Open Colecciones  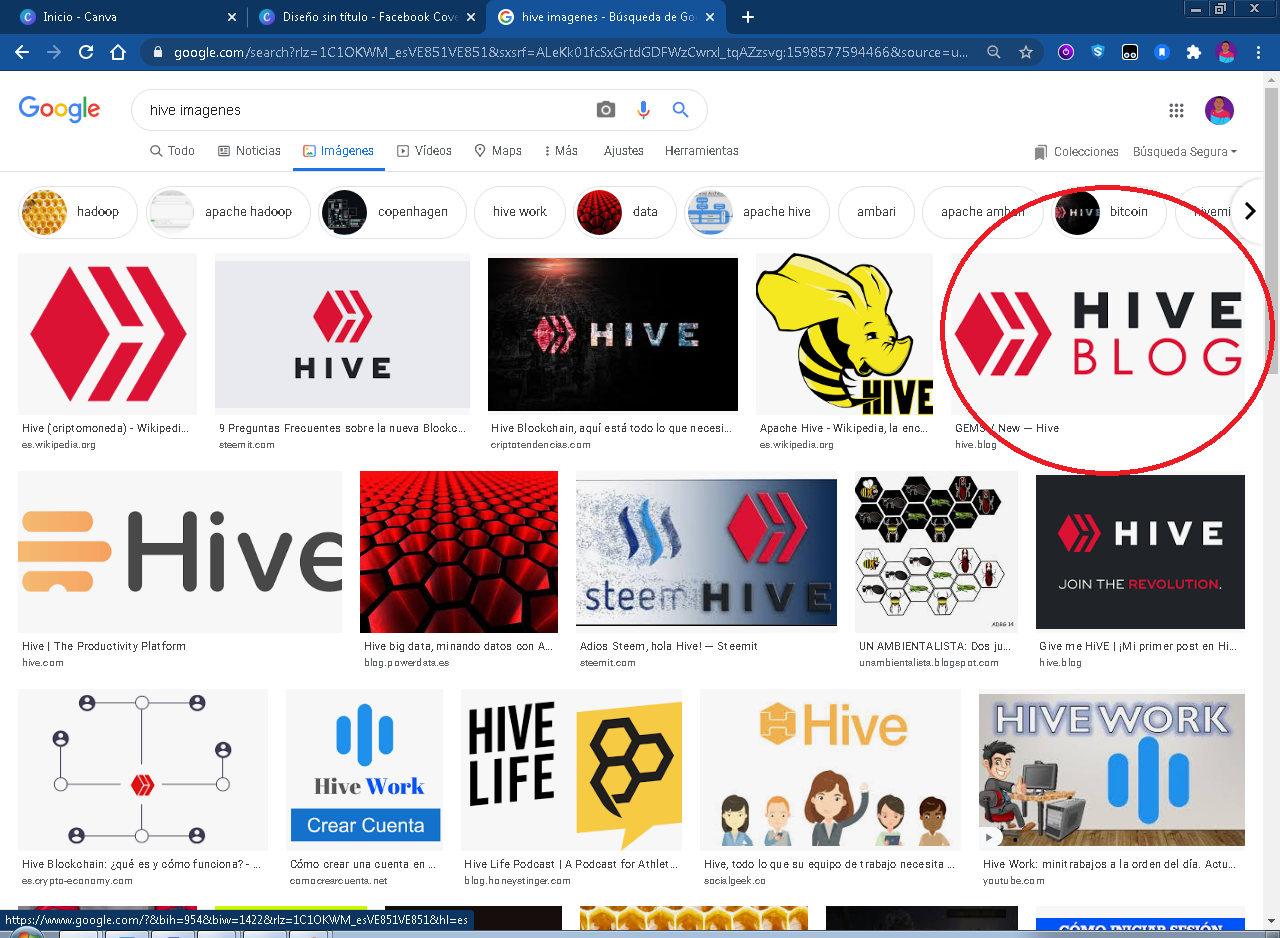coord(1076,152)
